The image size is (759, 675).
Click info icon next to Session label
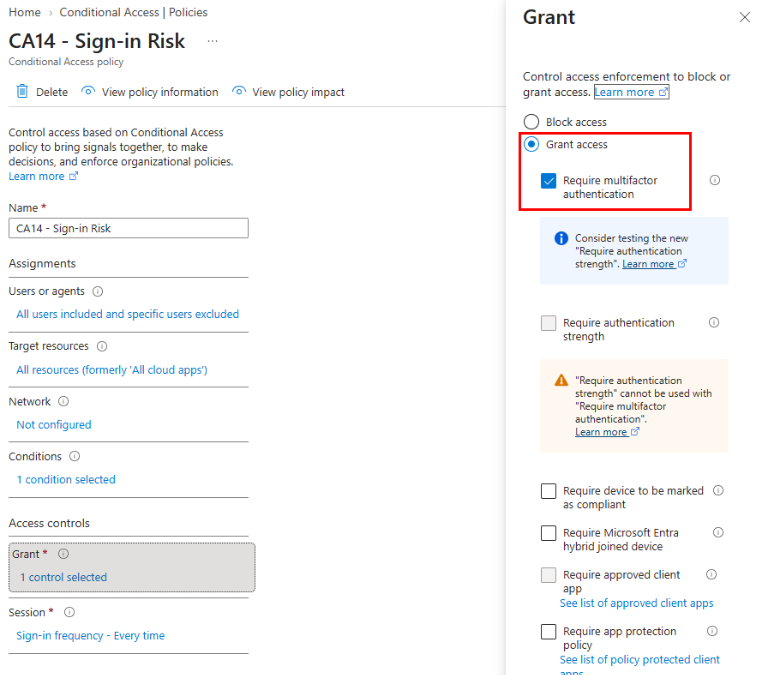(70, 612)
